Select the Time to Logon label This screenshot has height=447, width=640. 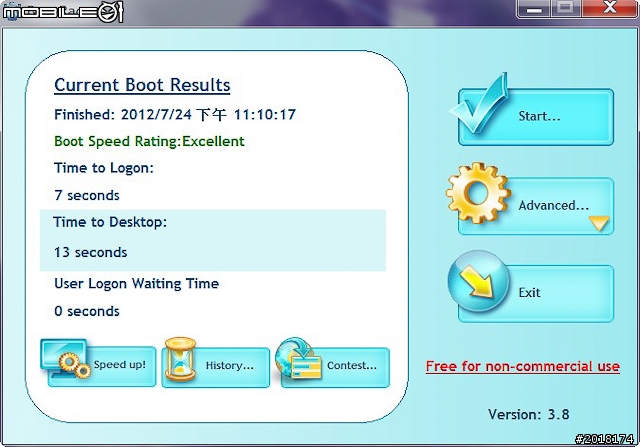point(104,168)
